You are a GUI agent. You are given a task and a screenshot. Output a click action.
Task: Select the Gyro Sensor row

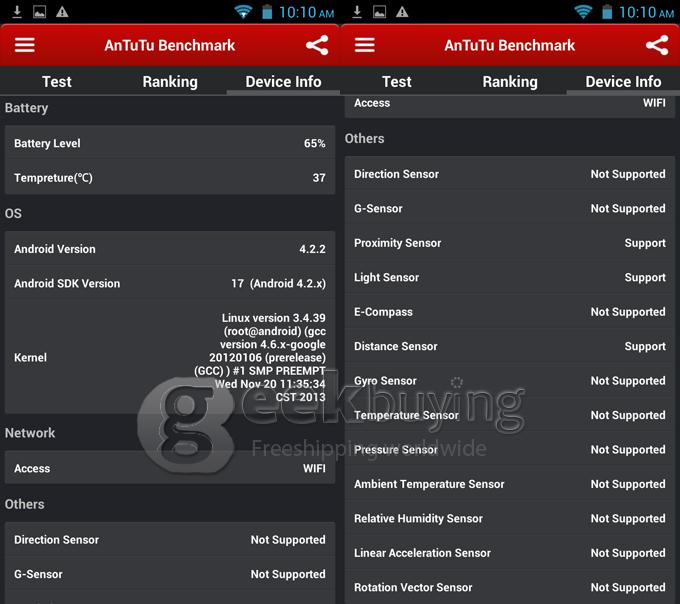pyautogui.click(x=510, y=381)
